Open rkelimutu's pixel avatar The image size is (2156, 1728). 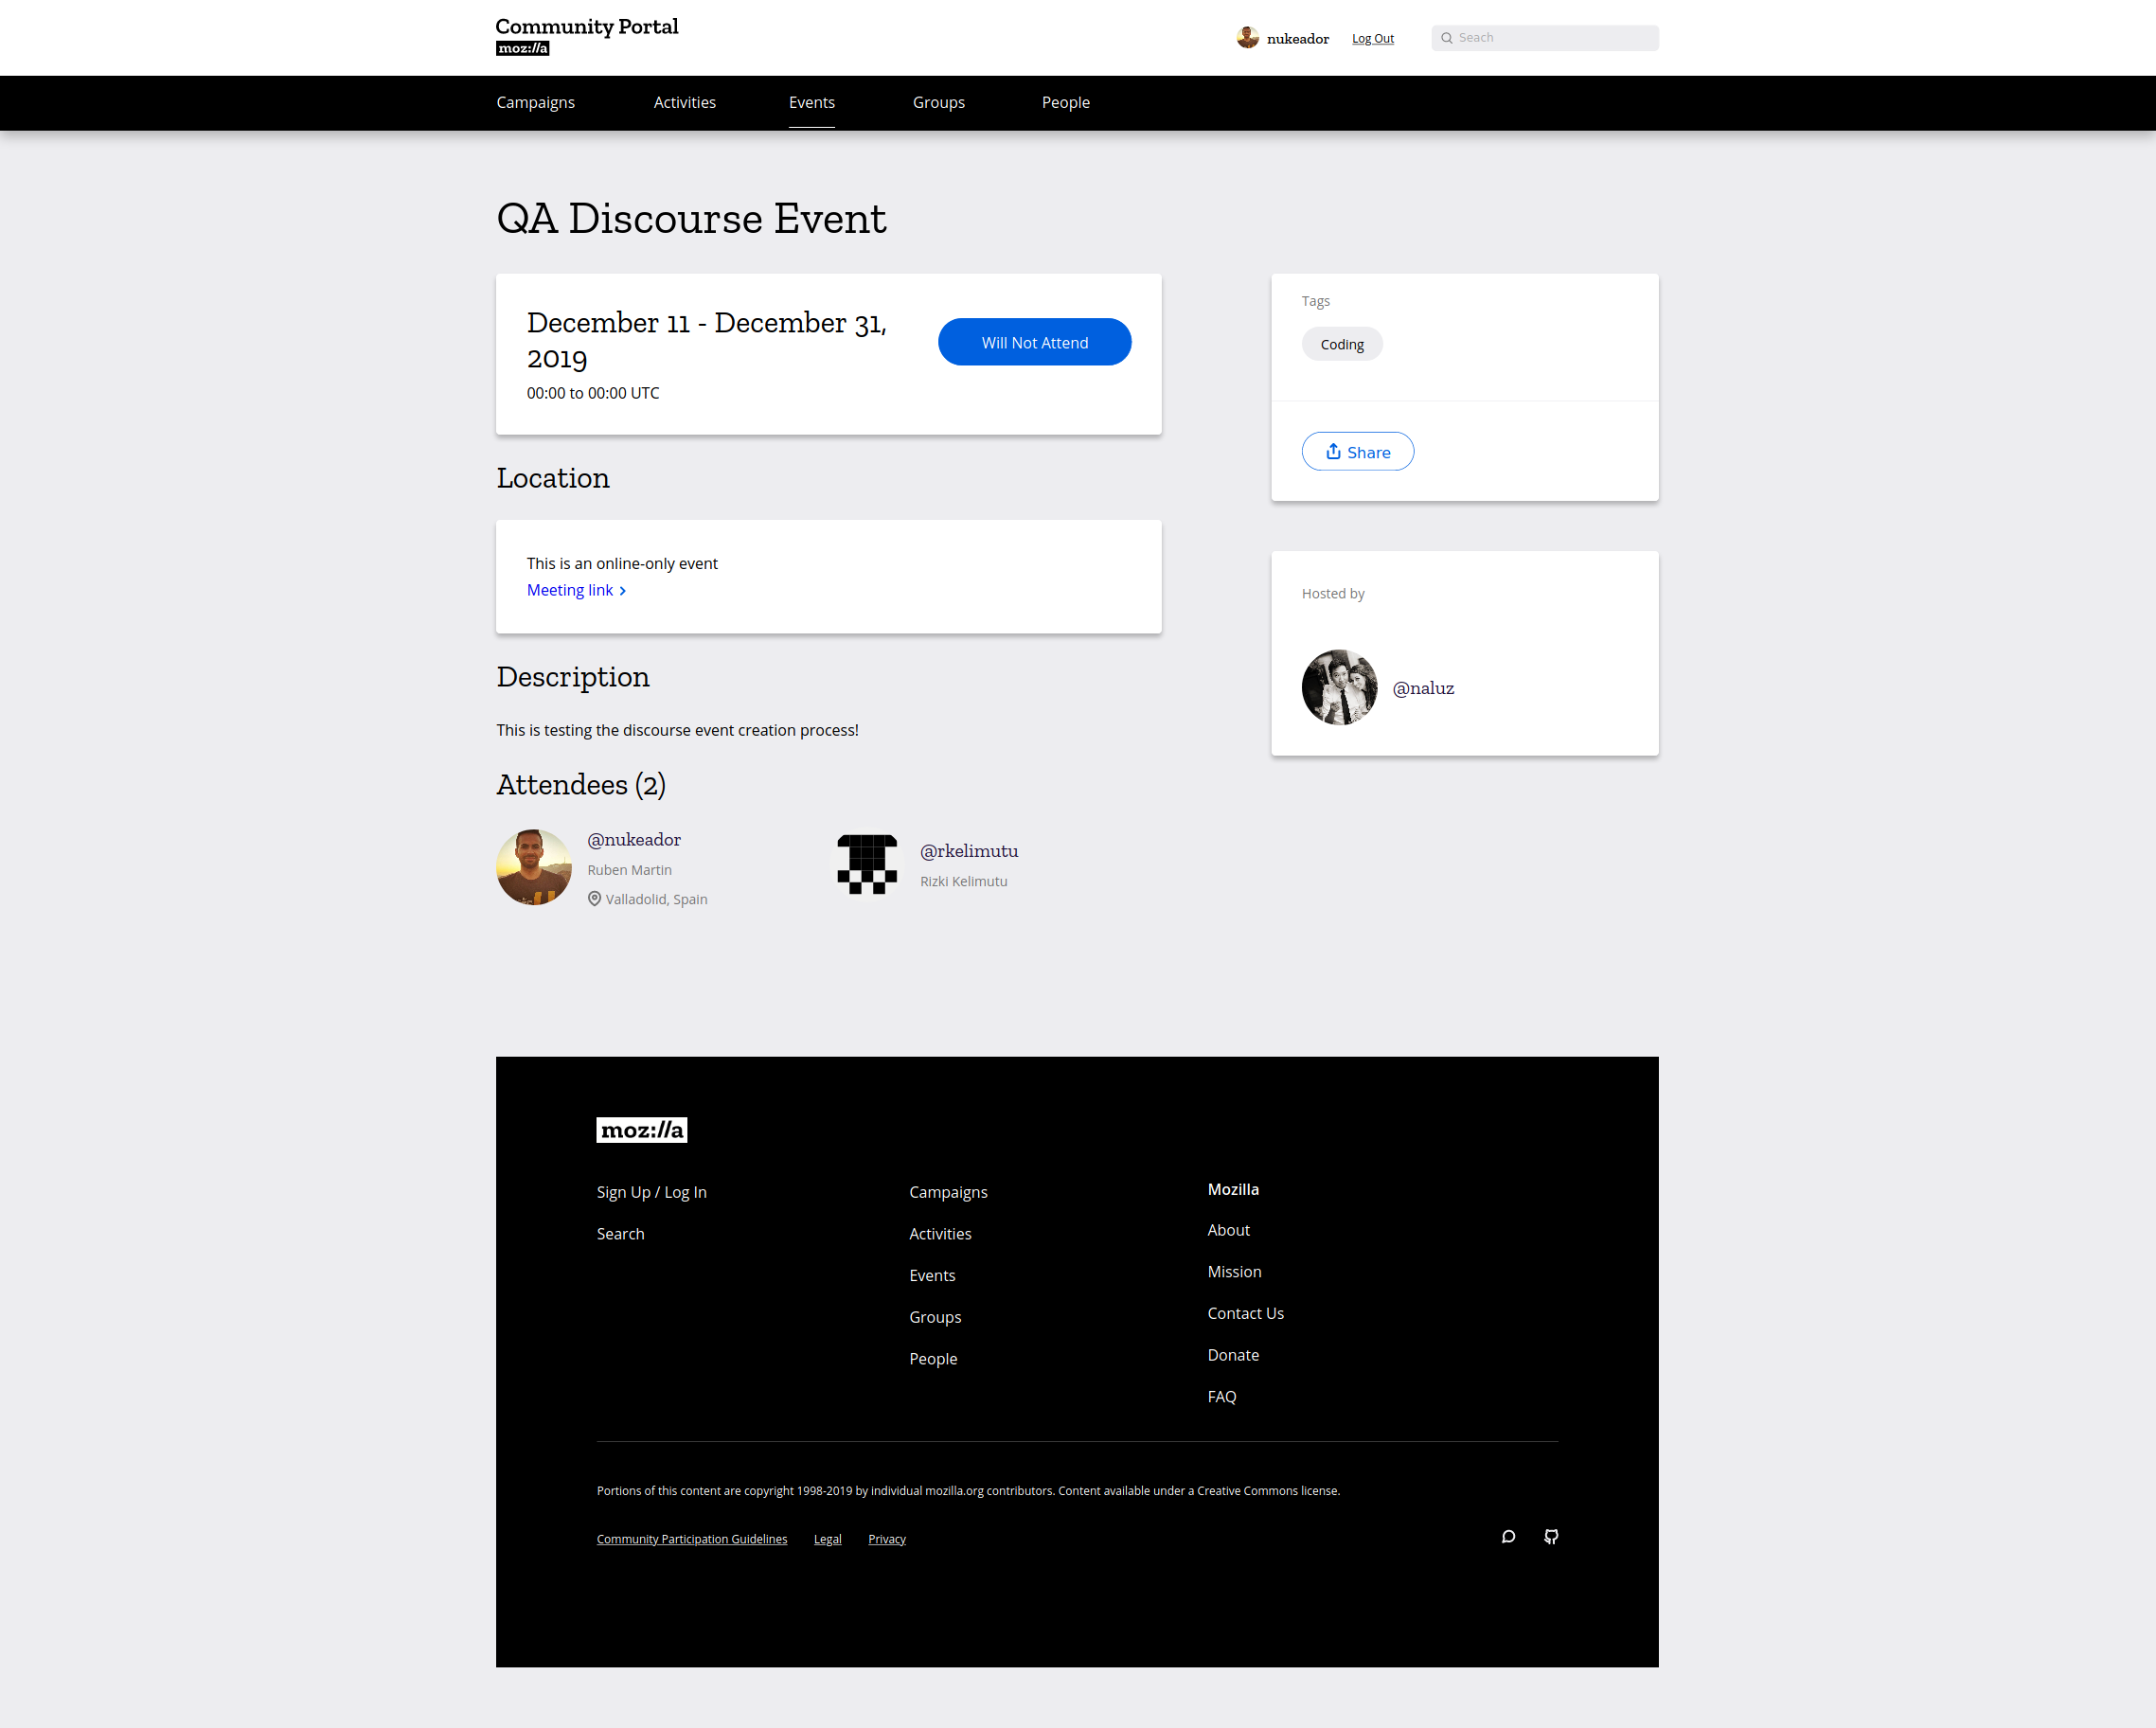pos(866,864)
